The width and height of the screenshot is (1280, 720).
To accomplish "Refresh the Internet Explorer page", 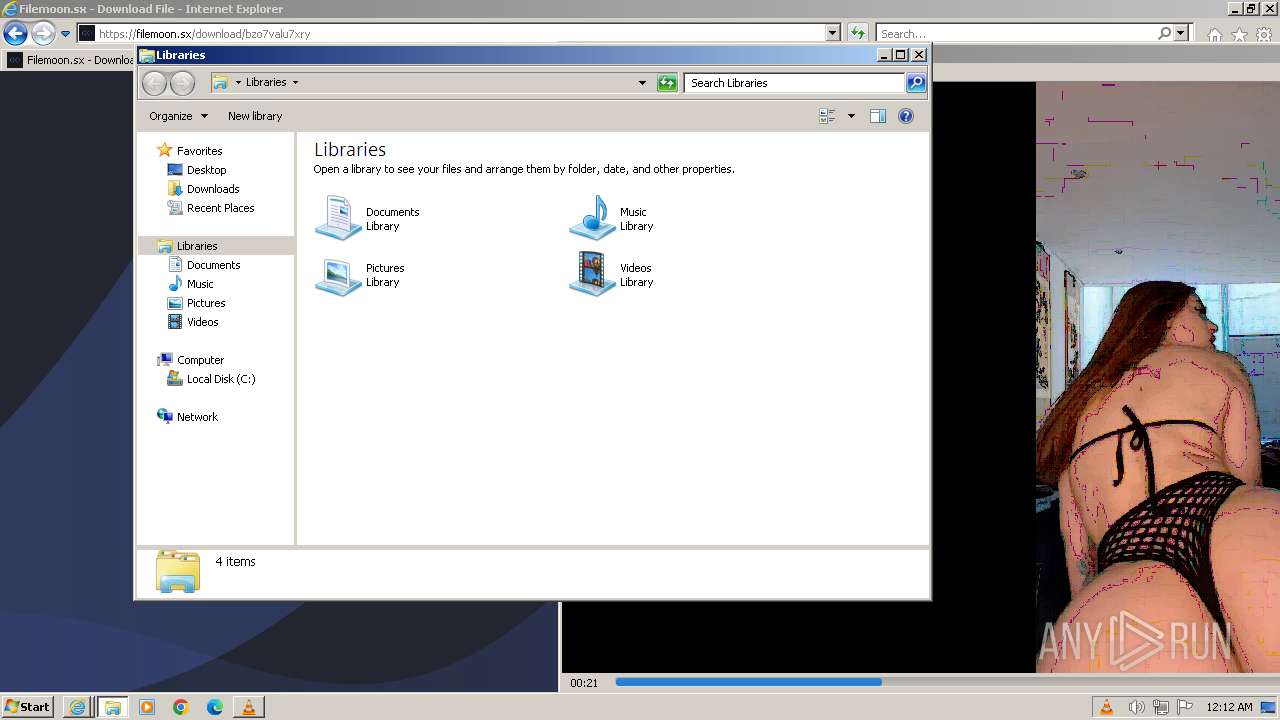I will pos(858,33).
